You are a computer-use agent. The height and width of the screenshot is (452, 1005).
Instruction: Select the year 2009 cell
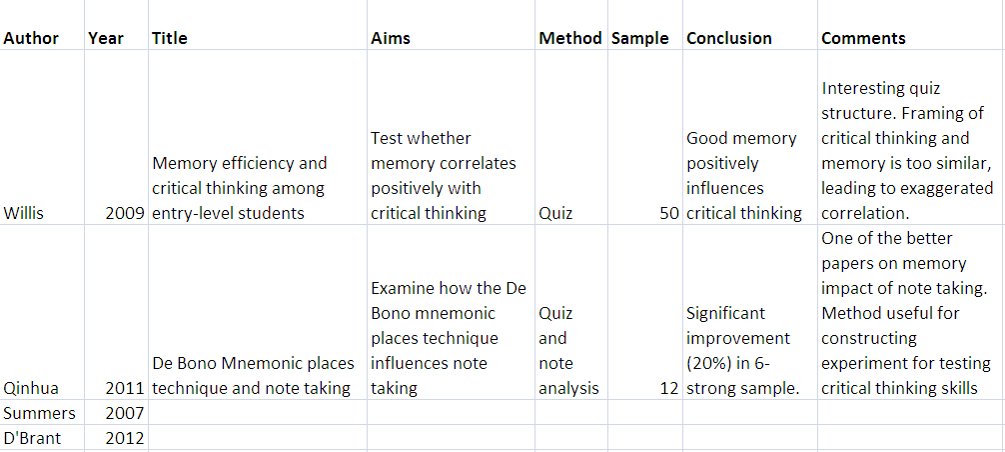point(125,212)
